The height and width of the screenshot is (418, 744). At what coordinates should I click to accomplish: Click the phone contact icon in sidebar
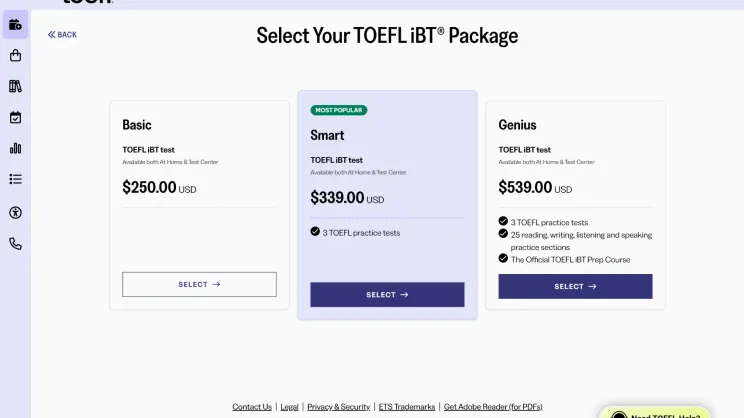click(x=15, y=243)
